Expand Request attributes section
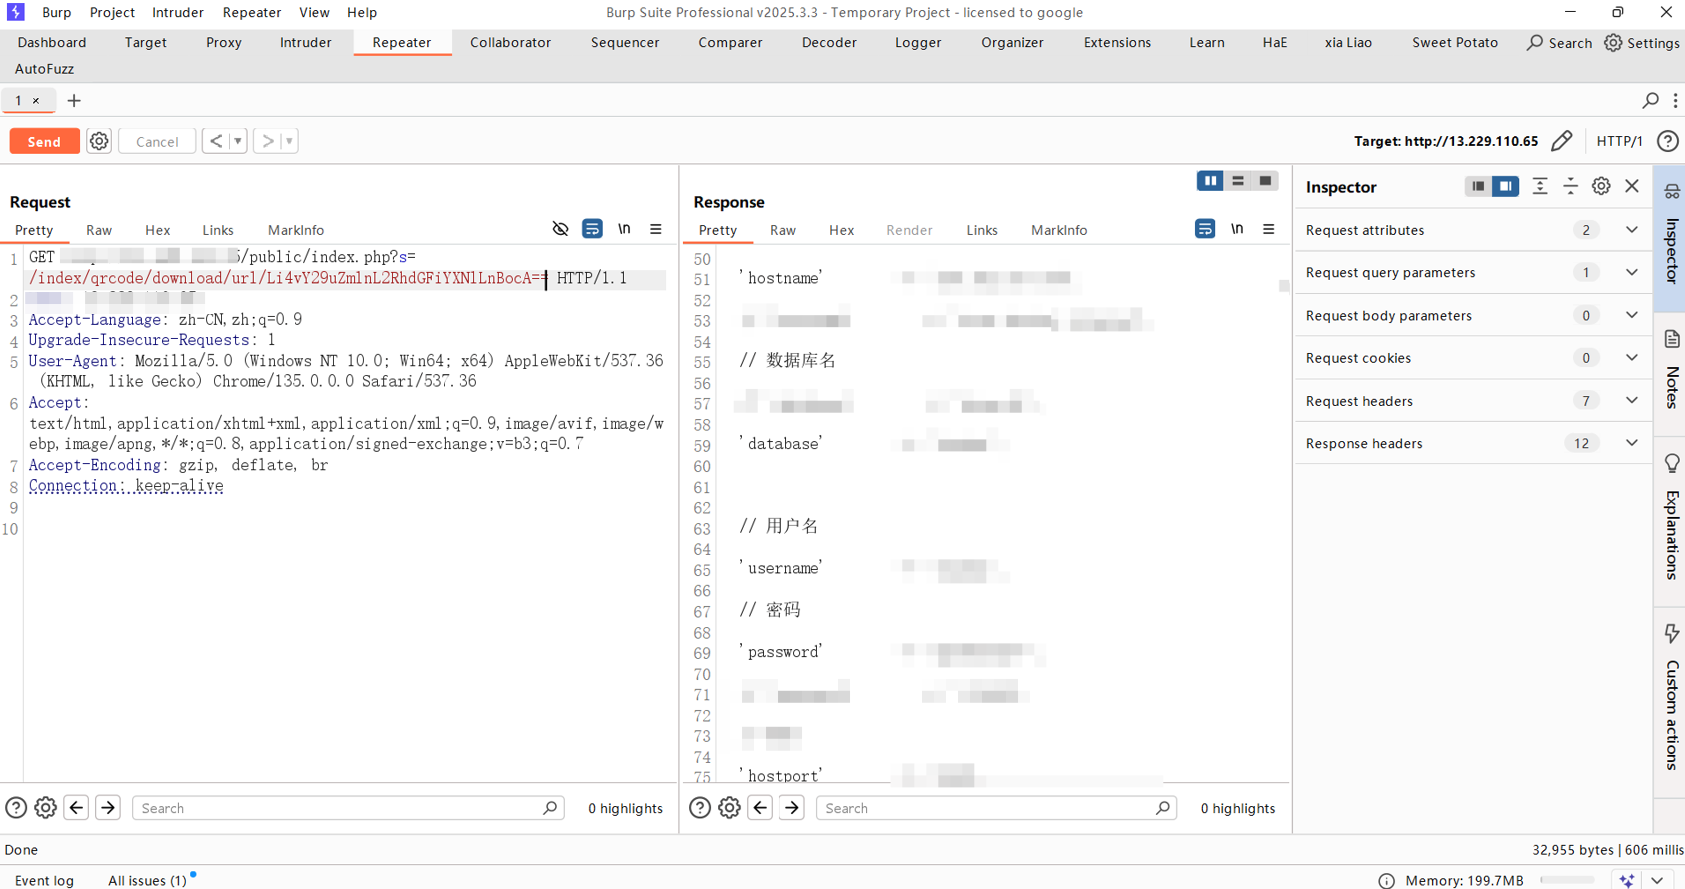The height and width of the screenshot is (889, 1685). 1474,230
